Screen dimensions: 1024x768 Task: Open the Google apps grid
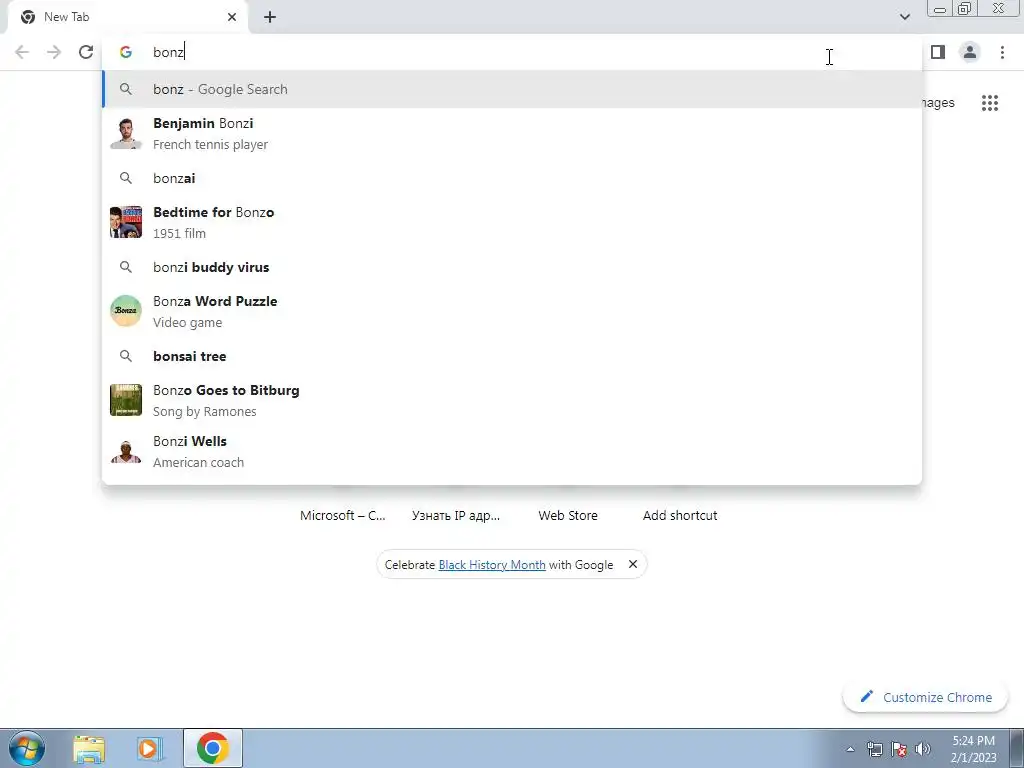(x=990, y=103)
